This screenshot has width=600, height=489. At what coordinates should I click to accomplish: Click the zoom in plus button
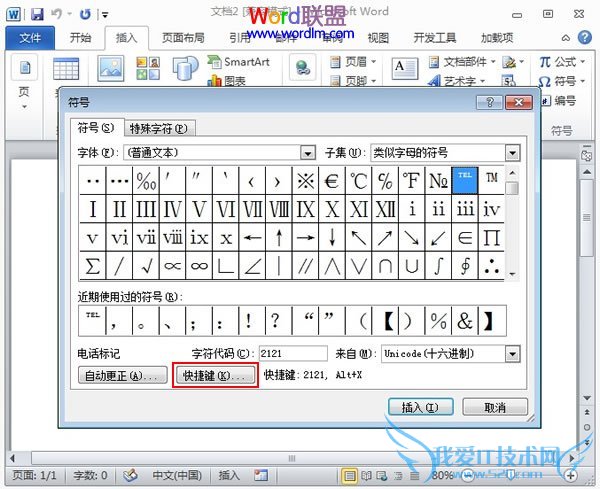click(571, 475)
